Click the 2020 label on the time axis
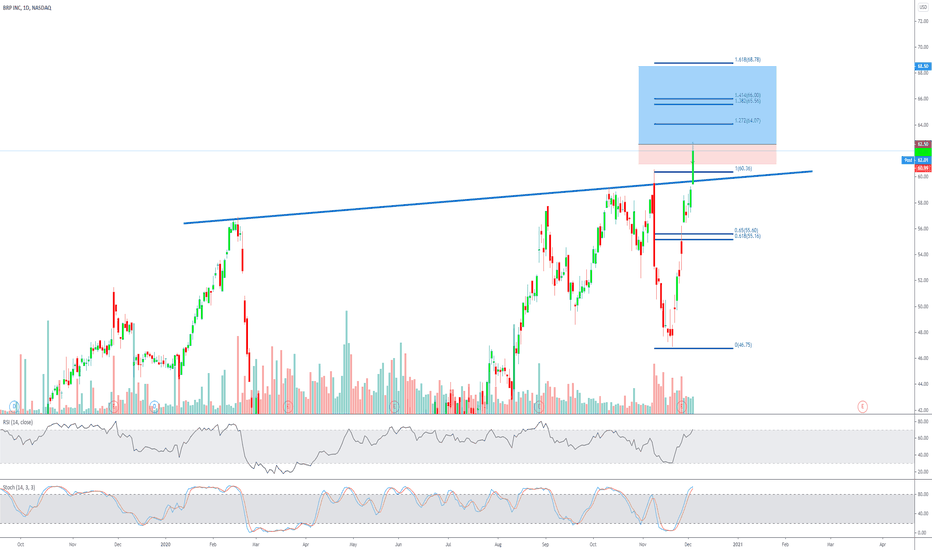This screenshot has height=550, width=932. (x=165, y=544)
